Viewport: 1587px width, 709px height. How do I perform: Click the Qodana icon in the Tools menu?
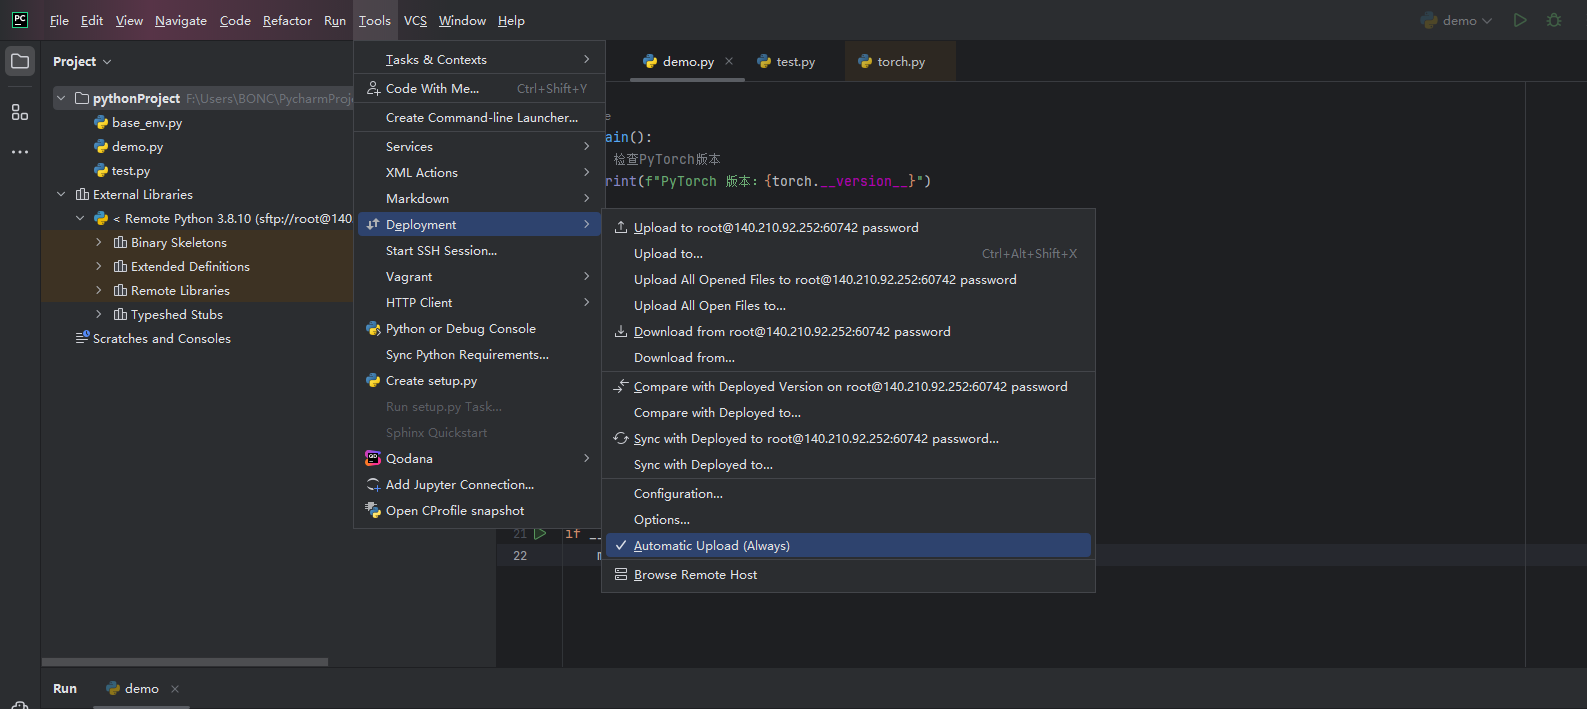373,458
